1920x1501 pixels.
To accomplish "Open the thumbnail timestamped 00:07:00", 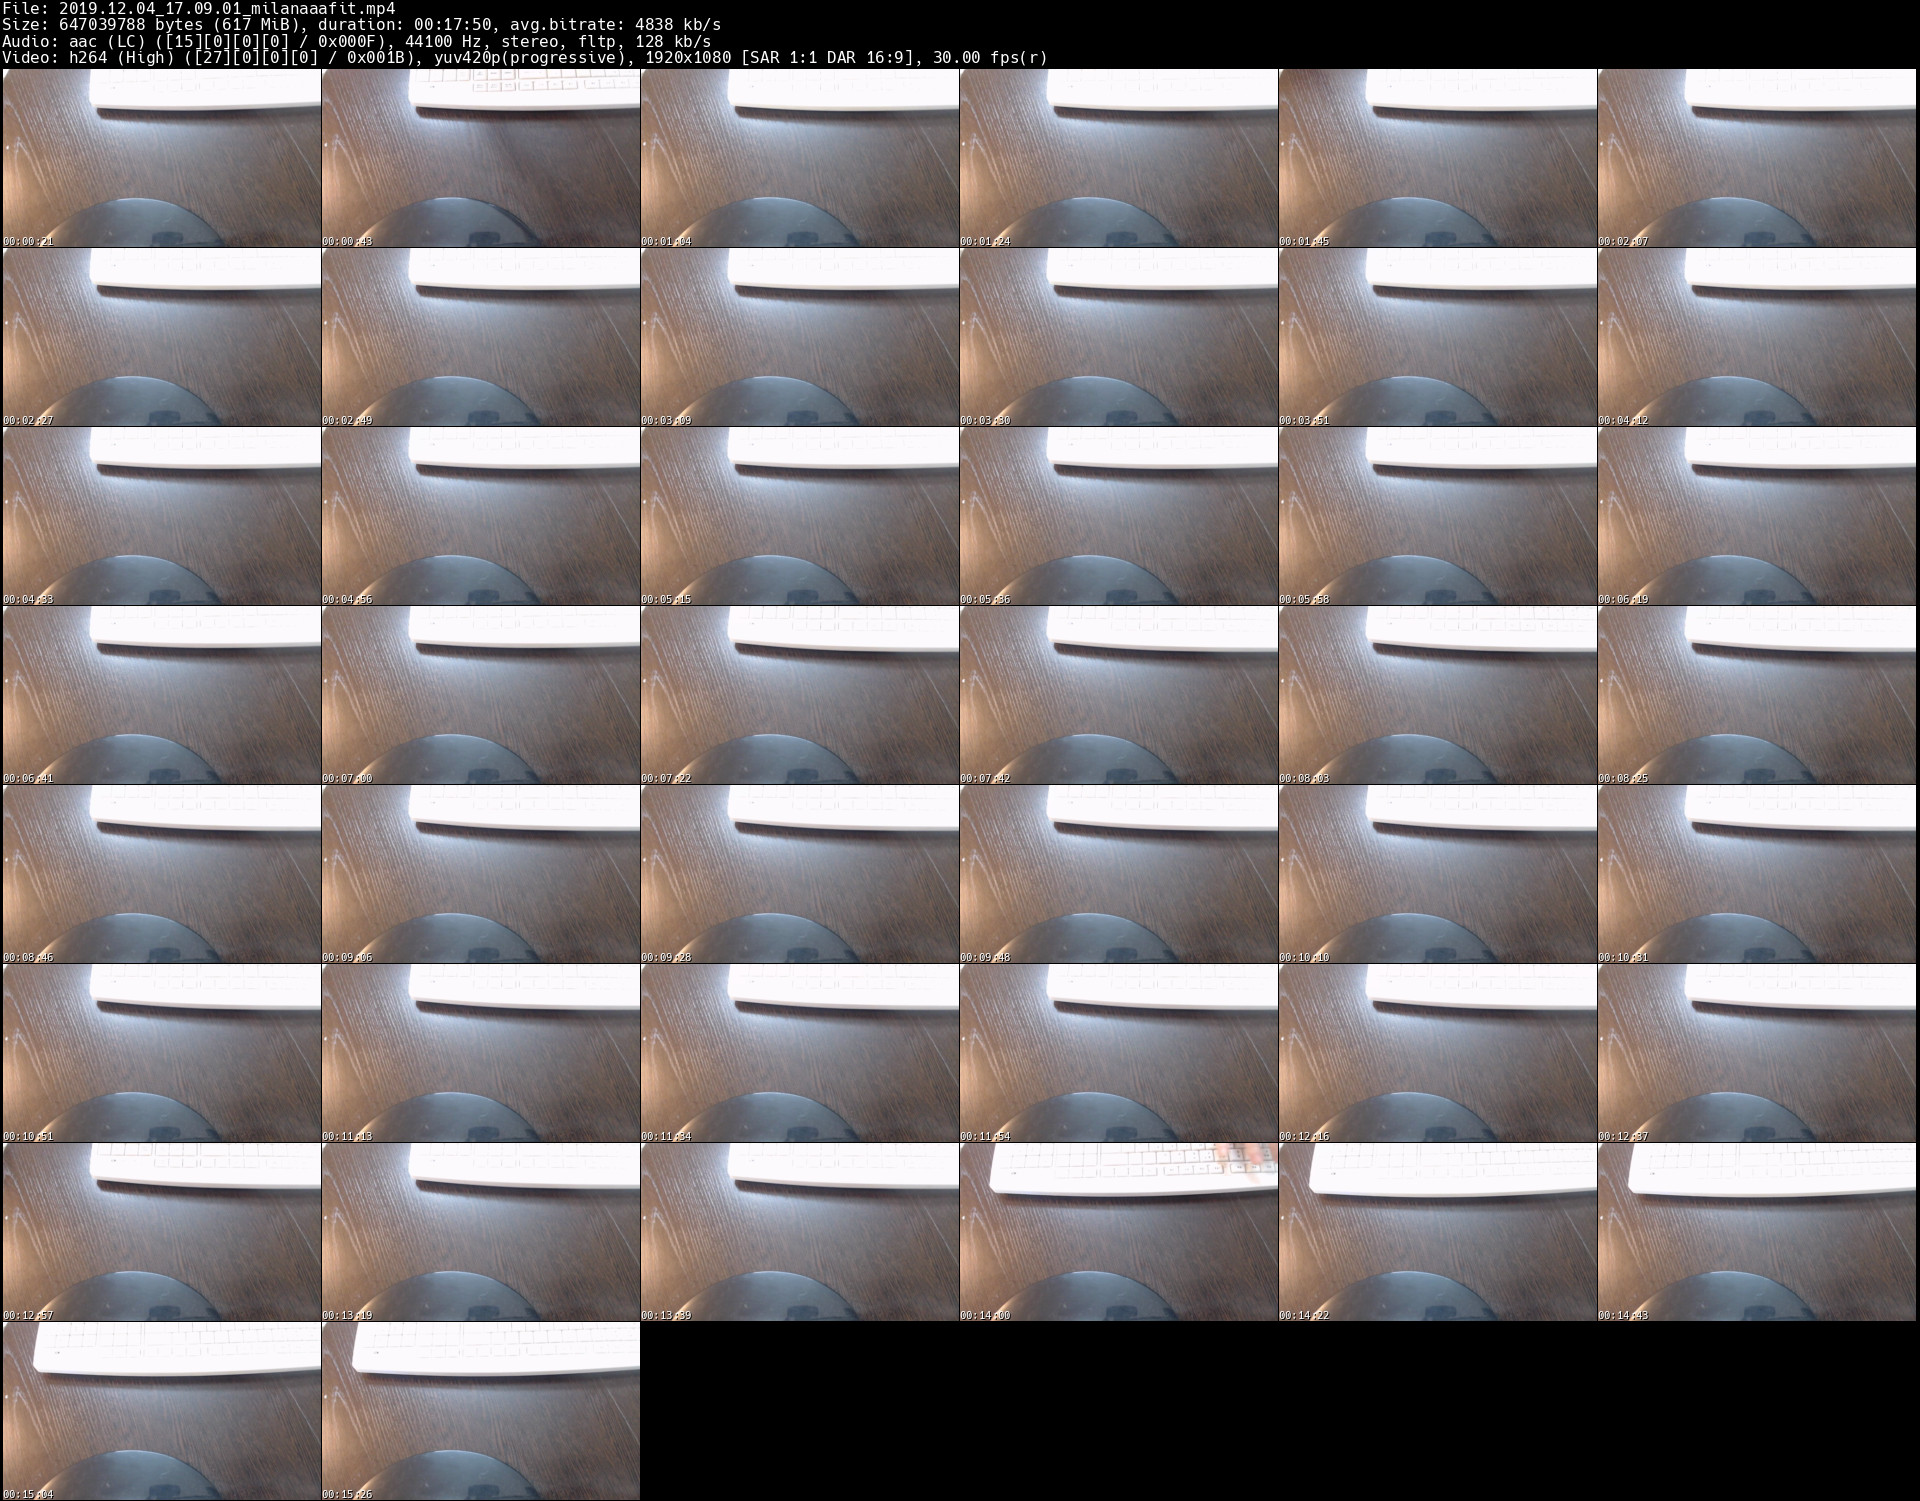I will pos(480,695).
